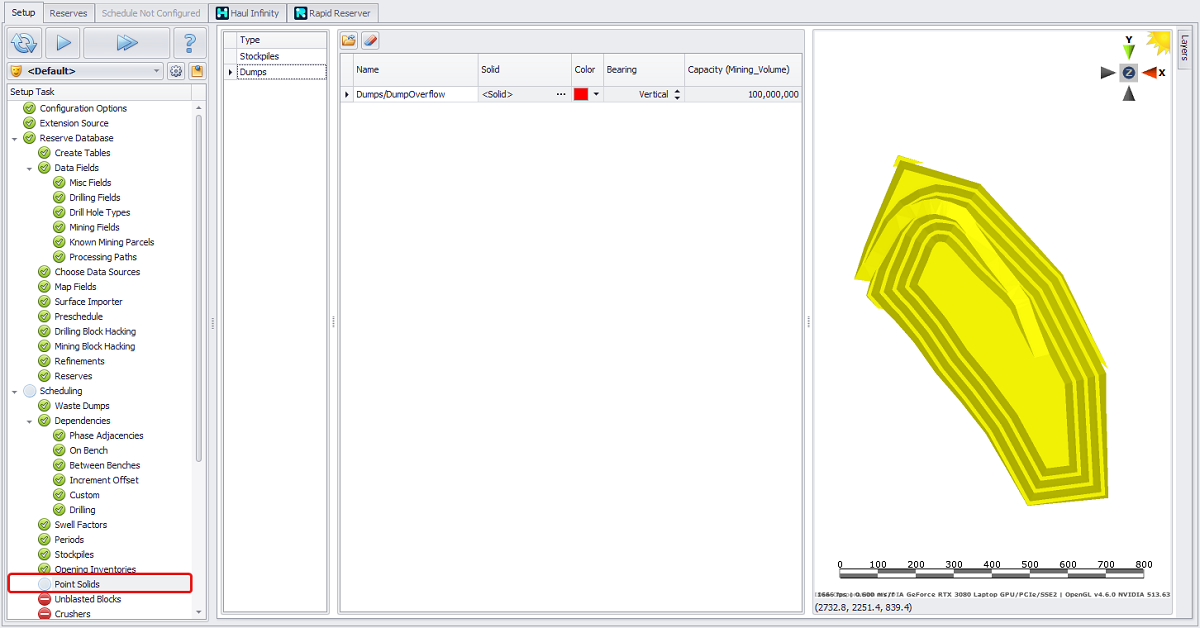Image resolution: width=1200 pixels, height=628 pixels.
Task: Switch to the Setup tab
Action: pos(23,13)
